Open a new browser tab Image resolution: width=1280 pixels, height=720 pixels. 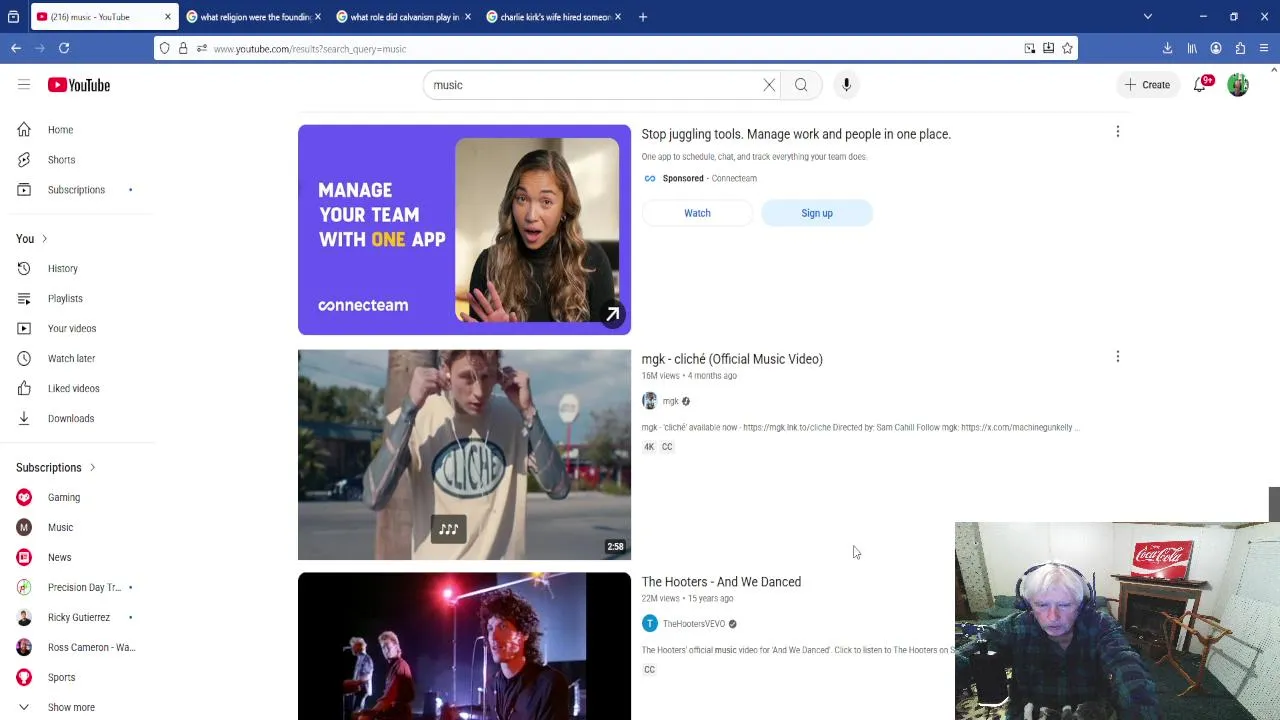[643, 17]
